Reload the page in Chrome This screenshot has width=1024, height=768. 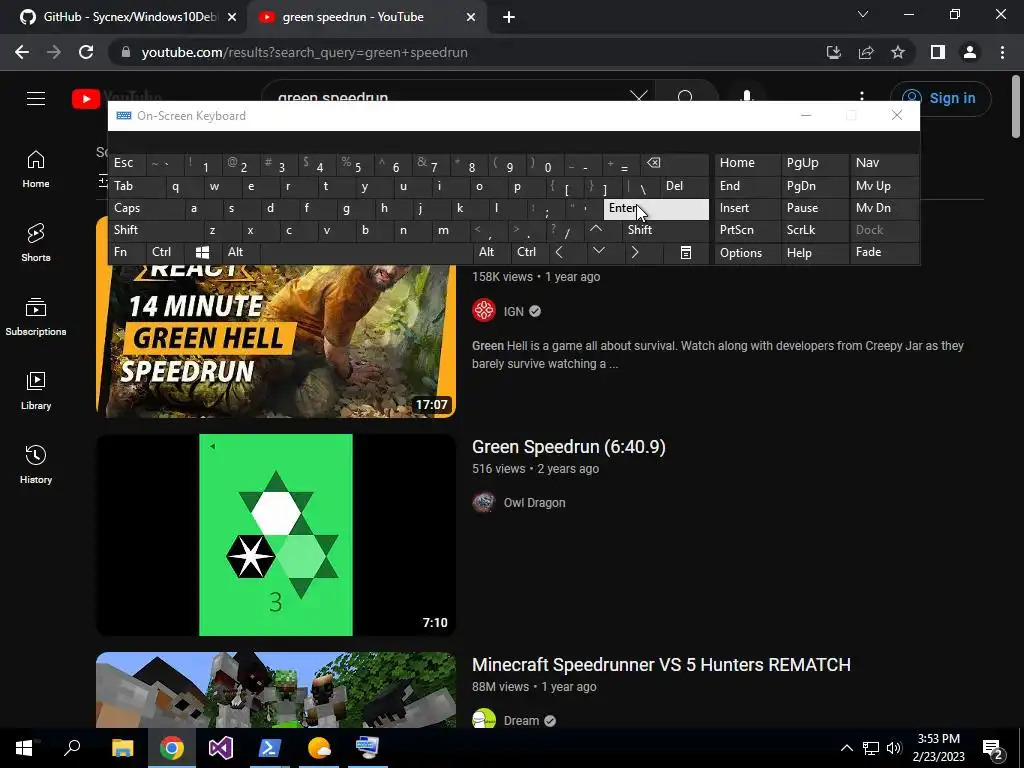[x=86, y=52]
